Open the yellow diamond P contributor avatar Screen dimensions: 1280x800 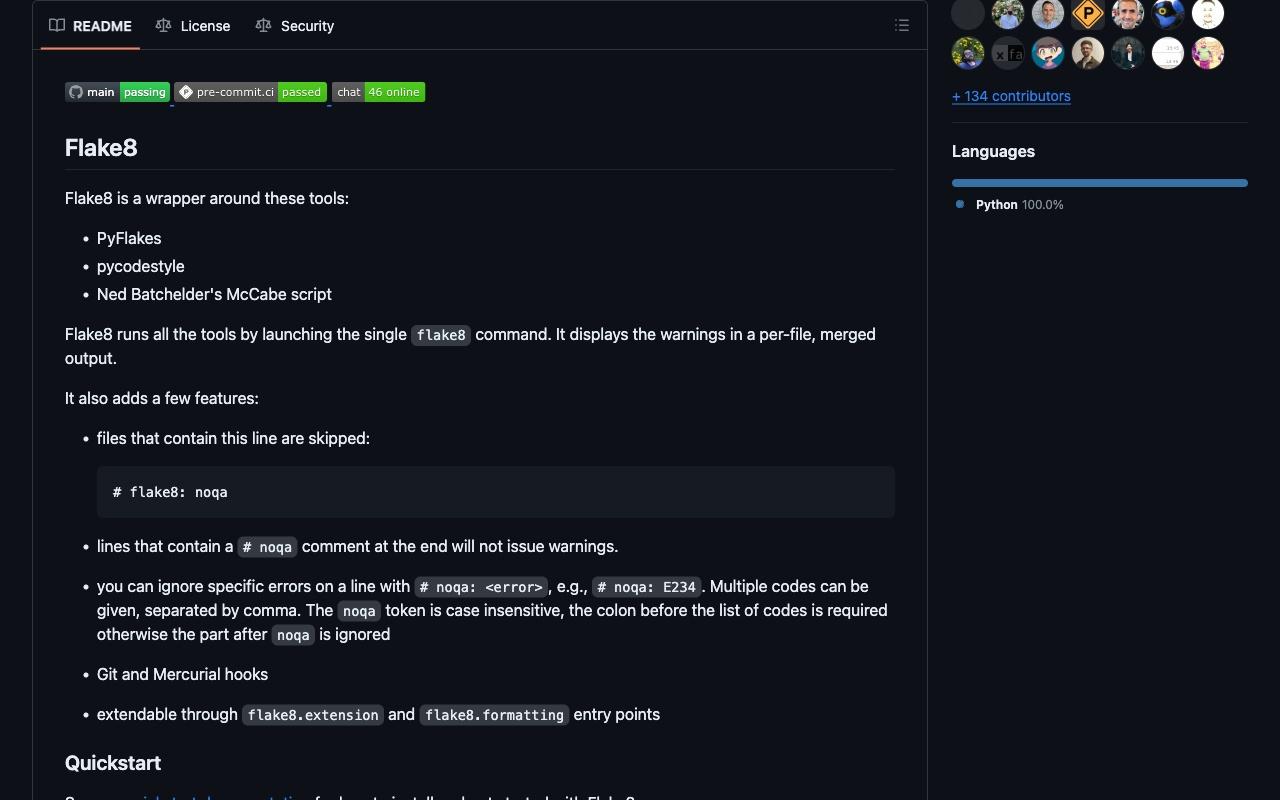click(x=1088, y=14)
